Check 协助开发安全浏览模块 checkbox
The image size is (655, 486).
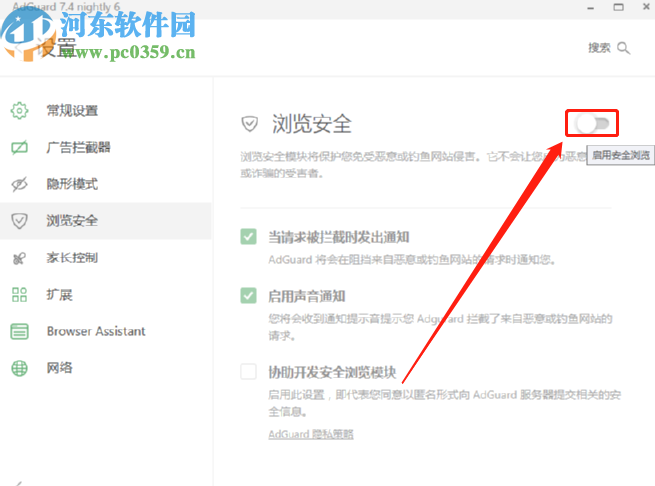click(x=249, y=371)
